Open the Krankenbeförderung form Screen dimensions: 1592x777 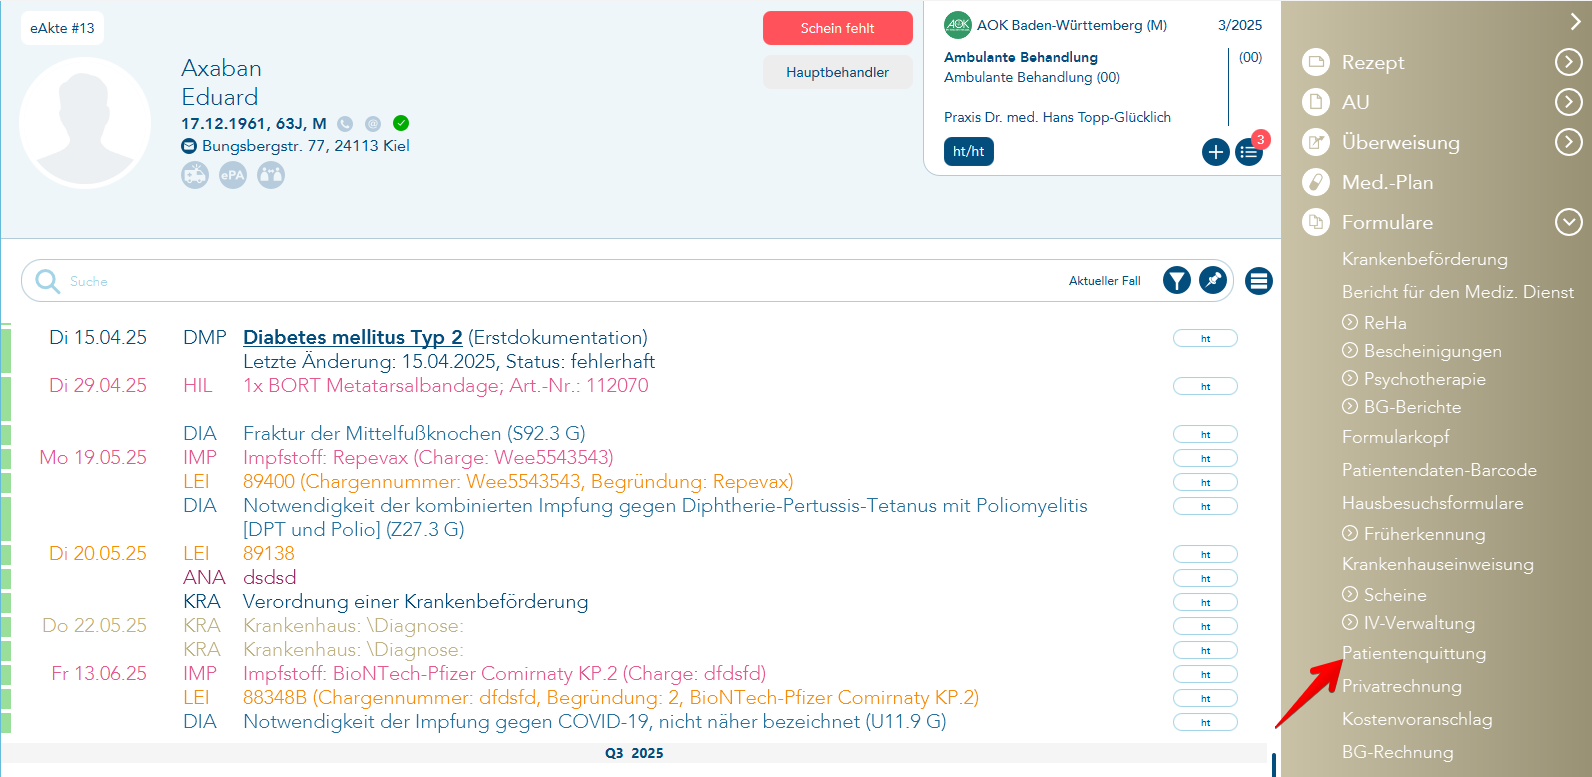click(1425, 259)
